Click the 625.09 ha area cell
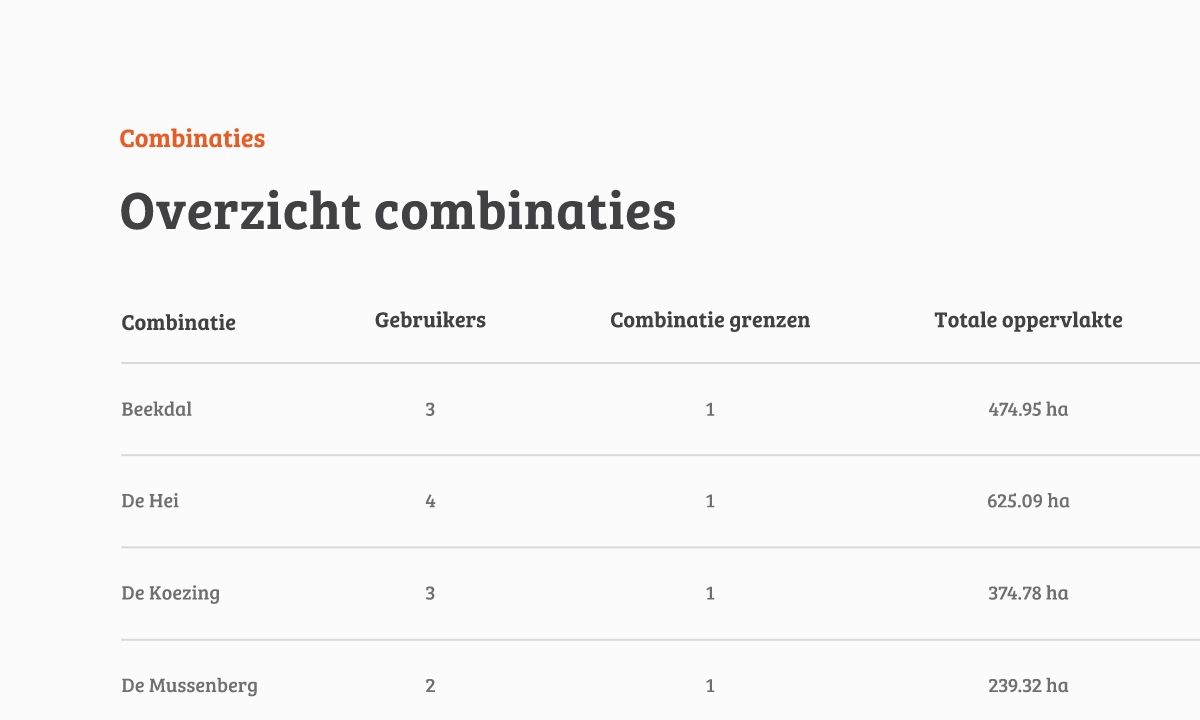Screen dimensions: 1200x720 pyautogui.click(x=1028, y=501)
